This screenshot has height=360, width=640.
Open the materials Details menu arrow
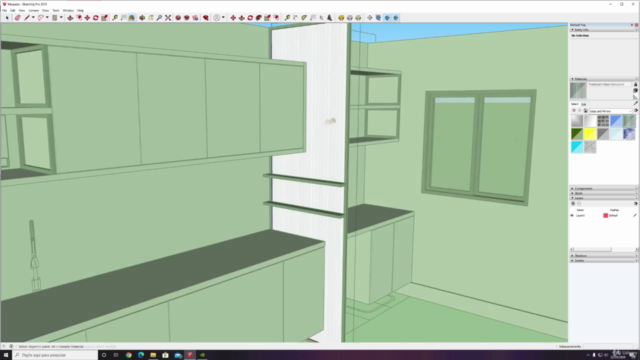pos(636,111)
